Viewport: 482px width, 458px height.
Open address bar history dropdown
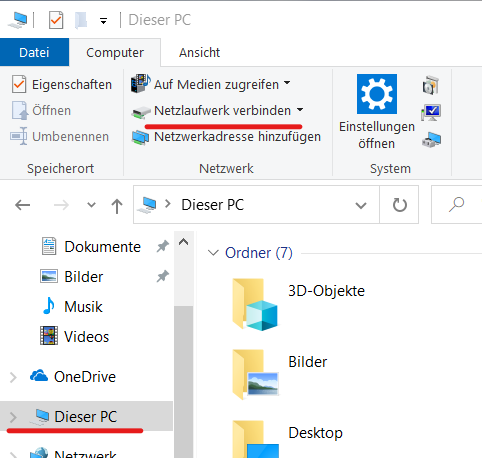pyautogui.click(x=361, y=205)
